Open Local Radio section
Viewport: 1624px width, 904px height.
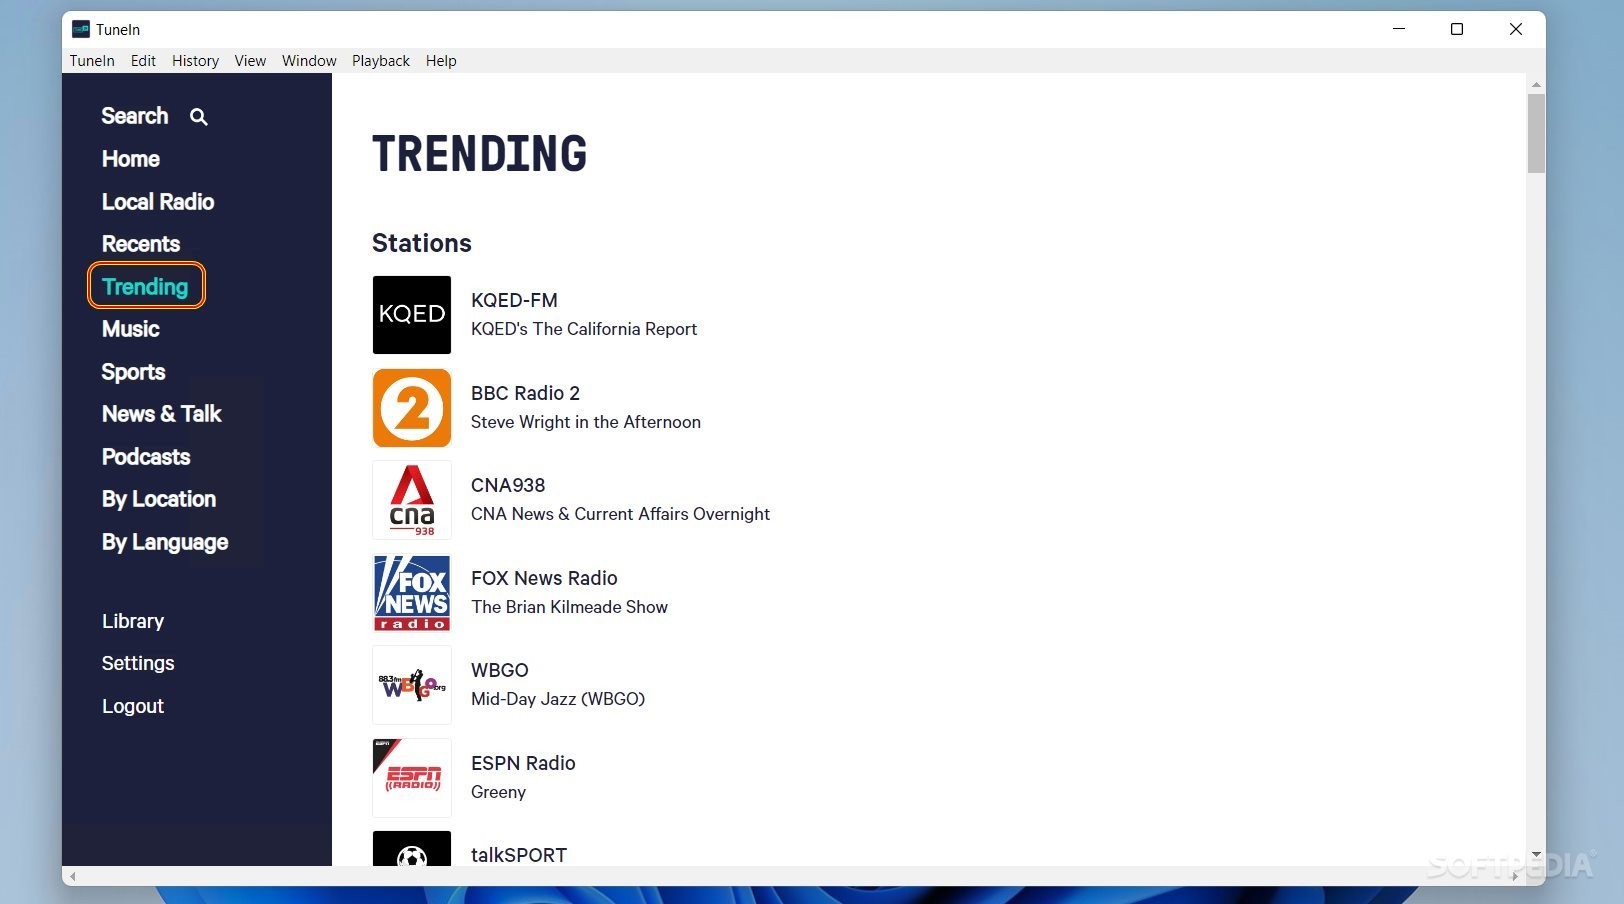(x=158, y=202)
